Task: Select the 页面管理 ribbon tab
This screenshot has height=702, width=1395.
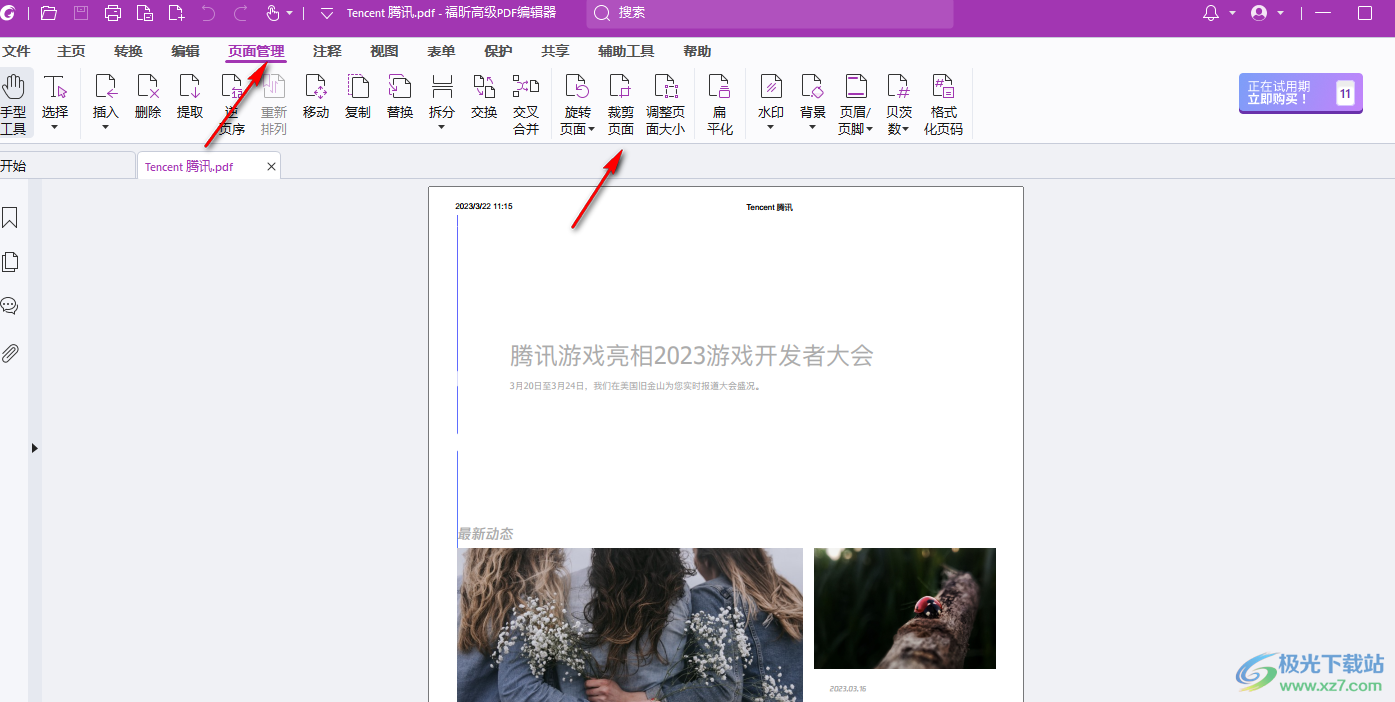Action: [x=256, y=51]
